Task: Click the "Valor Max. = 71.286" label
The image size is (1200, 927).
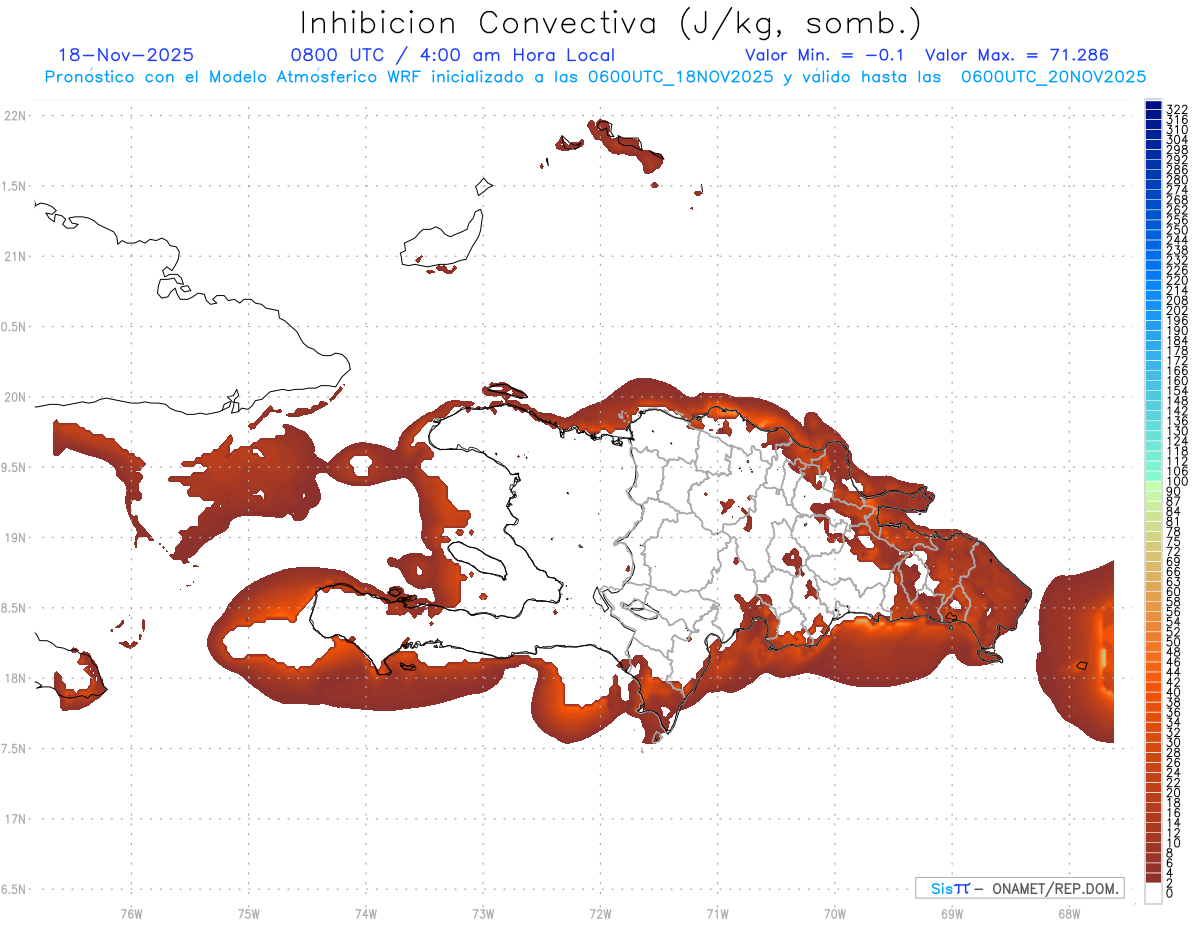Action: 1017,55
